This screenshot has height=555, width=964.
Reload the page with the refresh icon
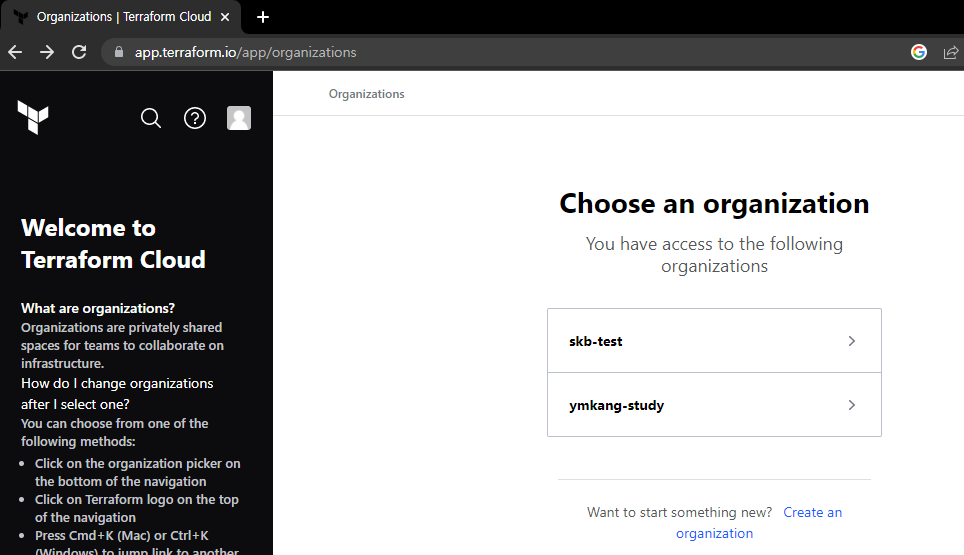[79, 52]
